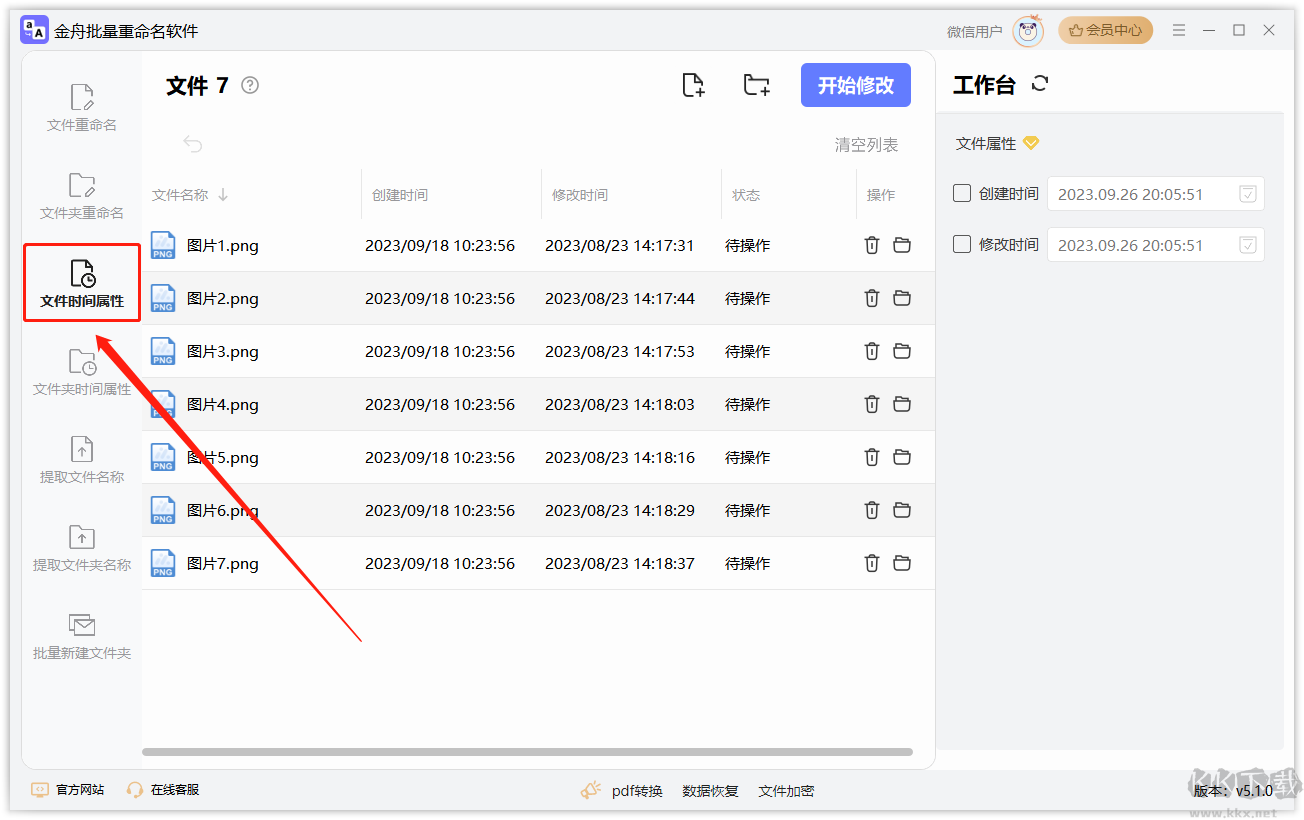The width and height of the screenshot is (1304, 820).
Task: Select the 提取文件名称 extraction tool
Action: pyautogui.click(x=81, y=460)
